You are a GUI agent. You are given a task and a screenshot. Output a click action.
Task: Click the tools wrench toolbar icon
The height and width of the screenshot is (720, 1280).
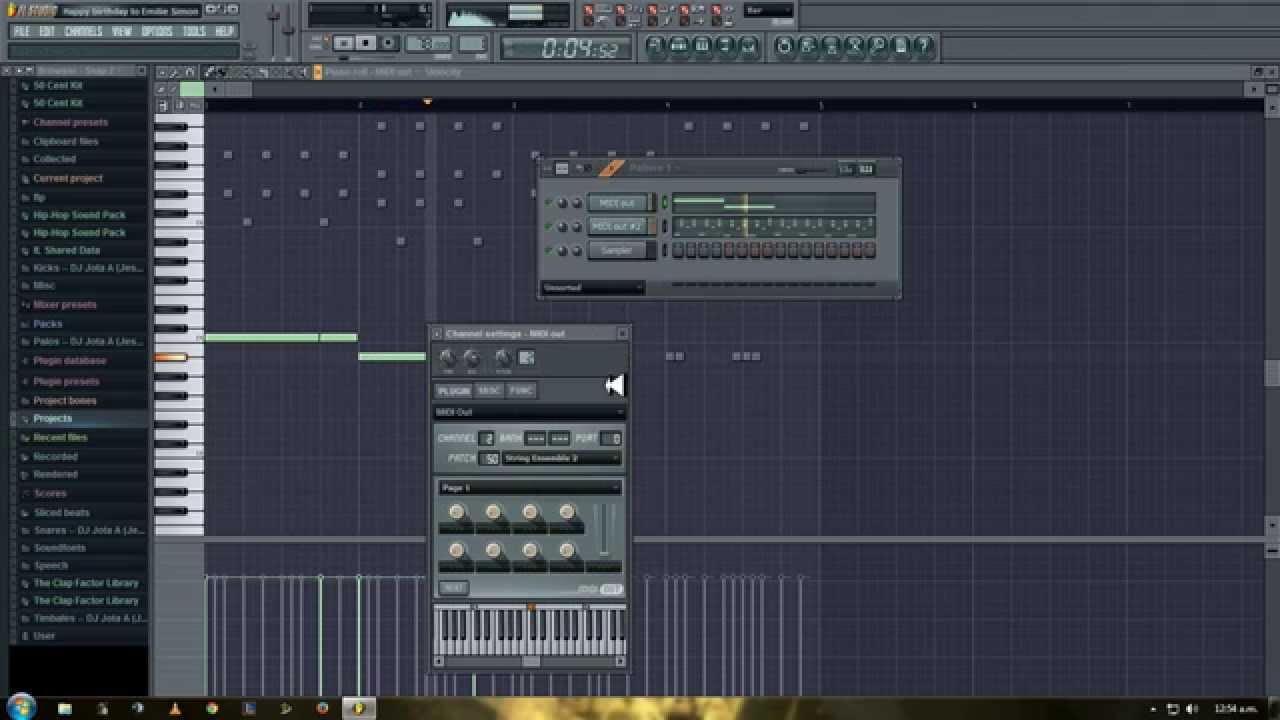point(854,45)
